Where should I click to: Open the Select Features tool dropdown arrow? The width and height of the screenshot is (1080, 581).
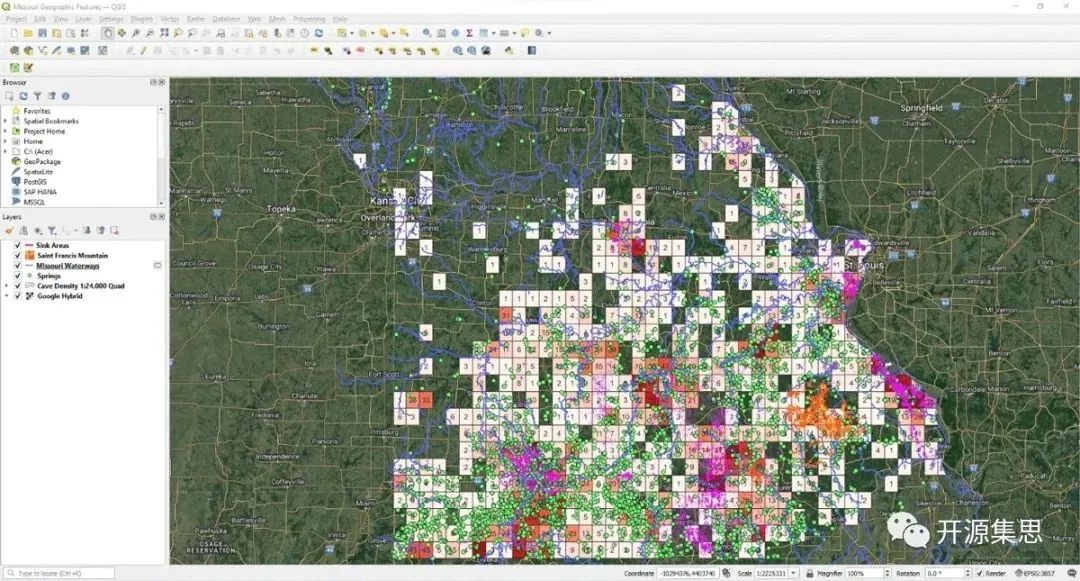(x=352, y=33)
